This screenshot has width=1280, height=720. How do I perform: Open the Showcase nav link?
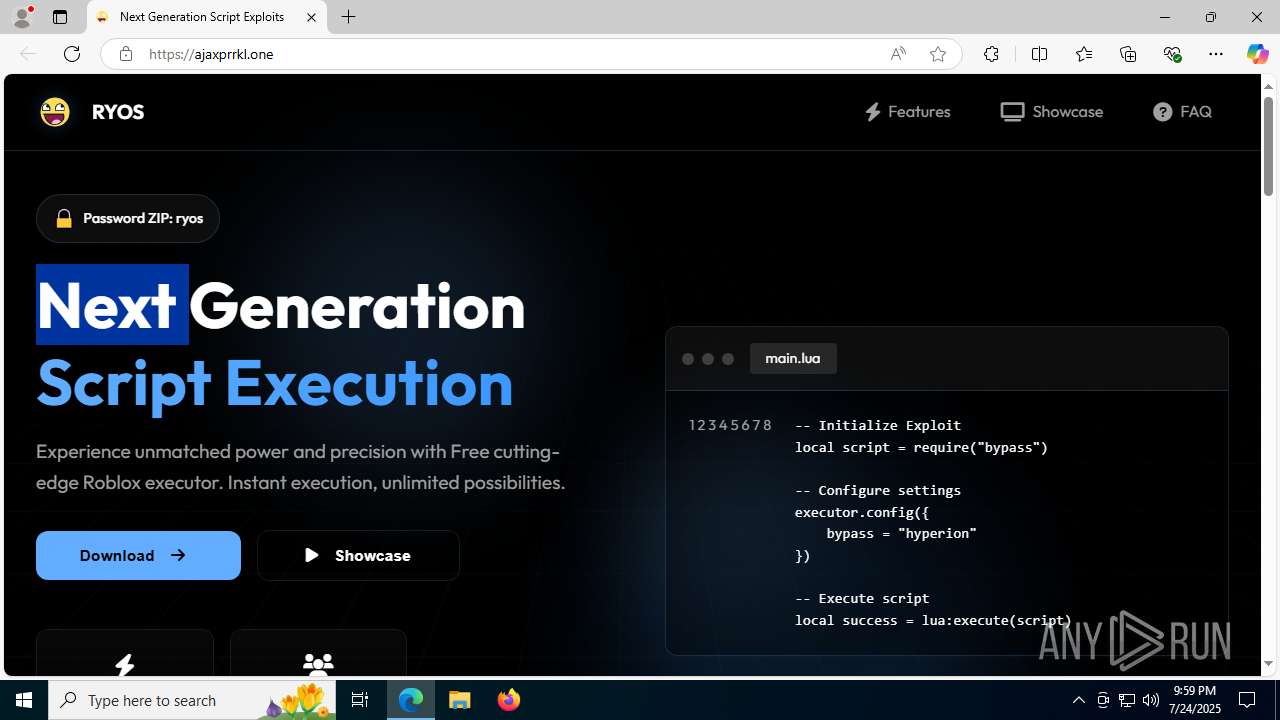tap(1051, 112)
